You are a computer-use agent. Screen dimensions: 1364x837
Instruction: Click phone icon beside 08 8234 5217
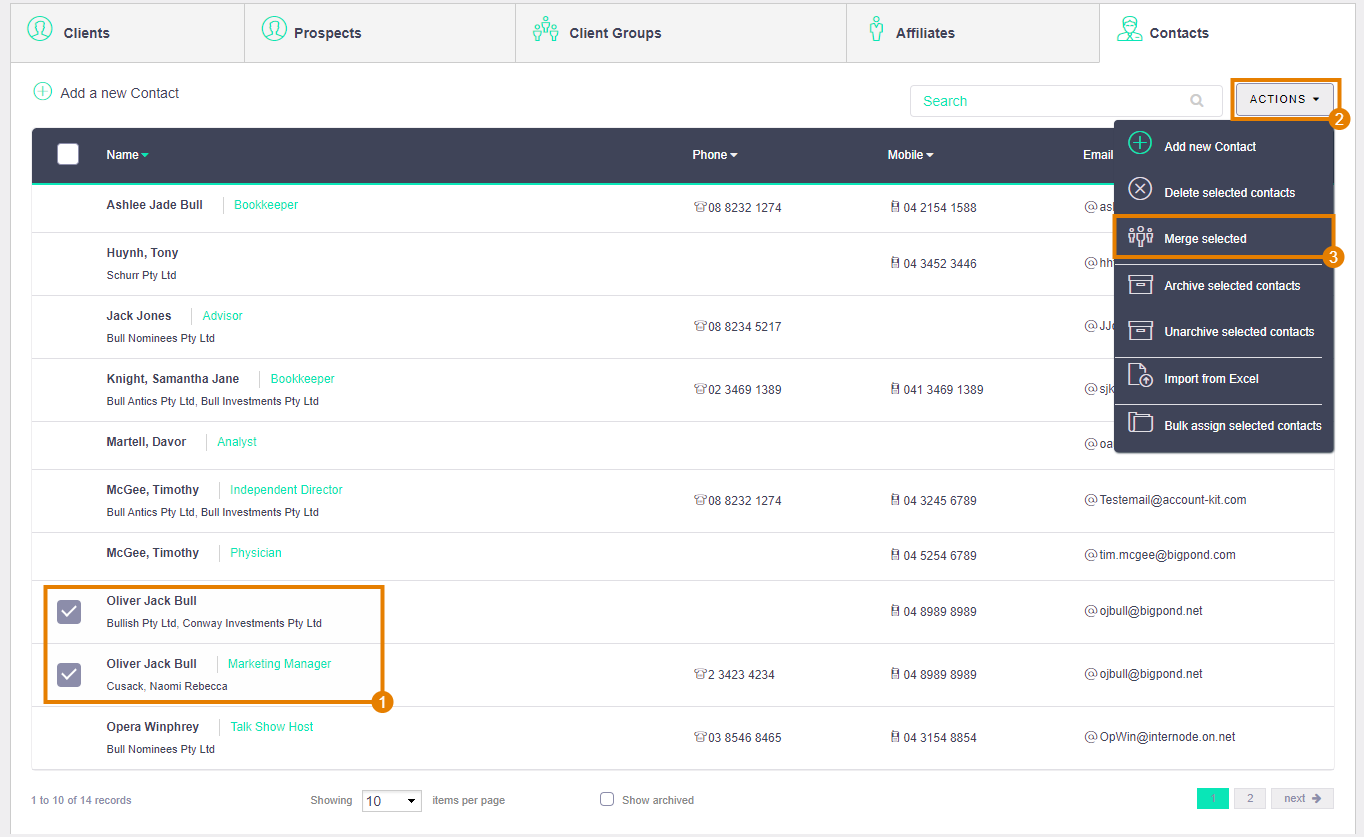(699, 326)
